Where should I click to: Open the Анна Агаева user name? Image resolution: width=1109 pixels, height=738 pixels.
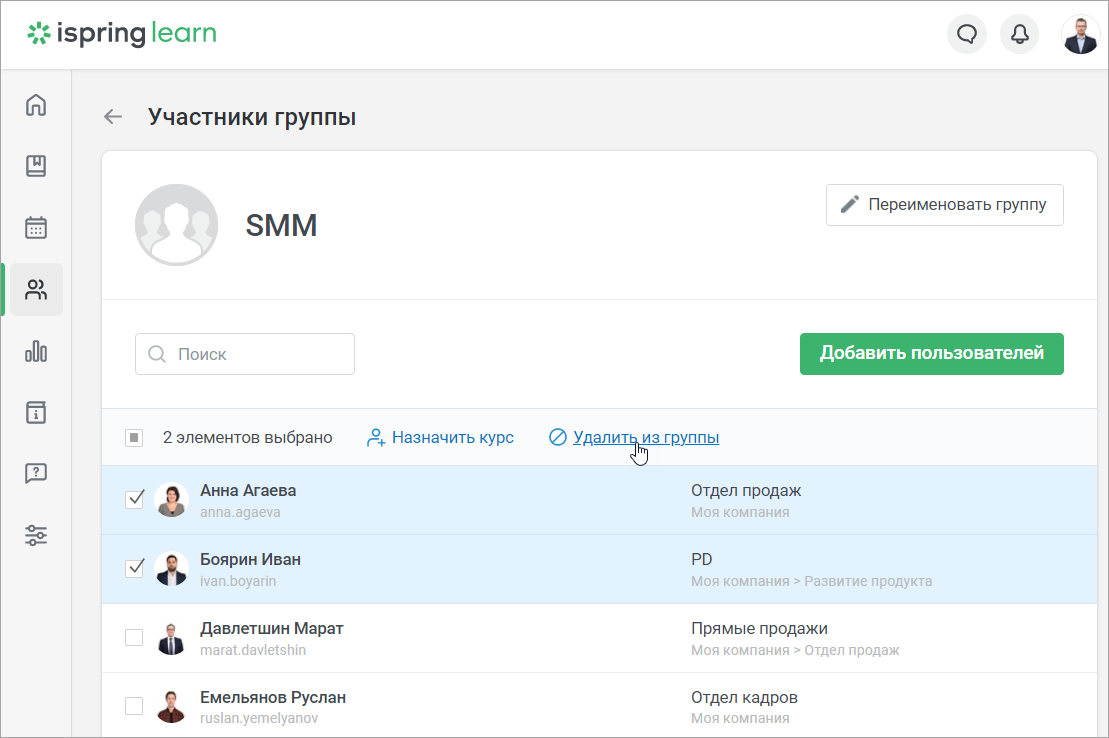pyautogui.click(x=248, y=490)
